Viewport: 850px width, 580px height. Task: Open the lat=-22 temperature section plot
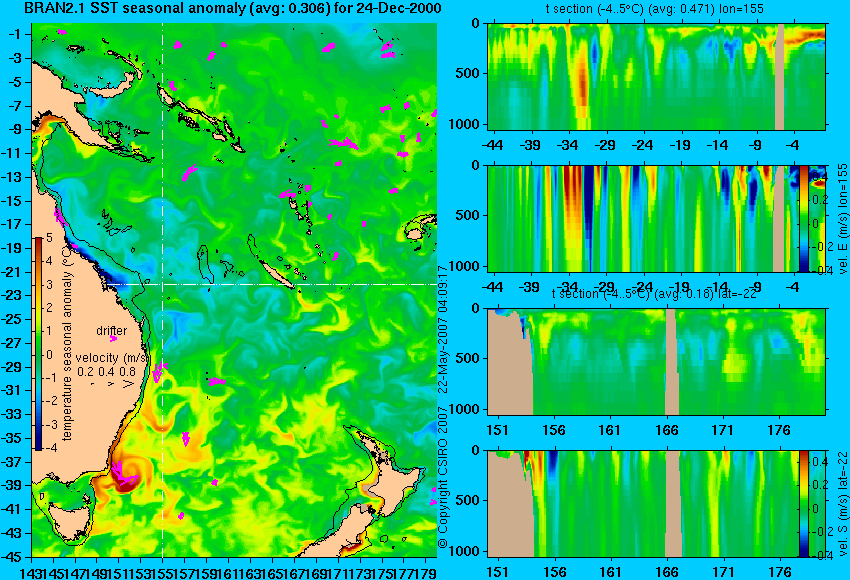[x=656, y=362]
